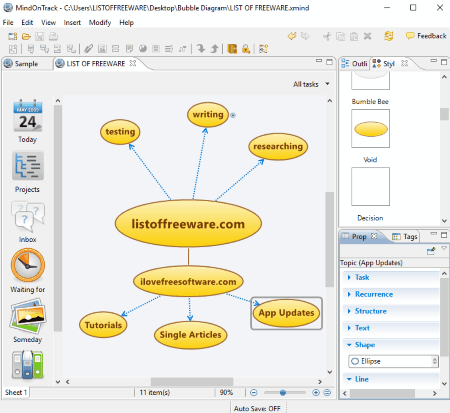Open the Ellipse shape combo box
The width and height of the screenshot is (450, 413).
pos(393,361)
